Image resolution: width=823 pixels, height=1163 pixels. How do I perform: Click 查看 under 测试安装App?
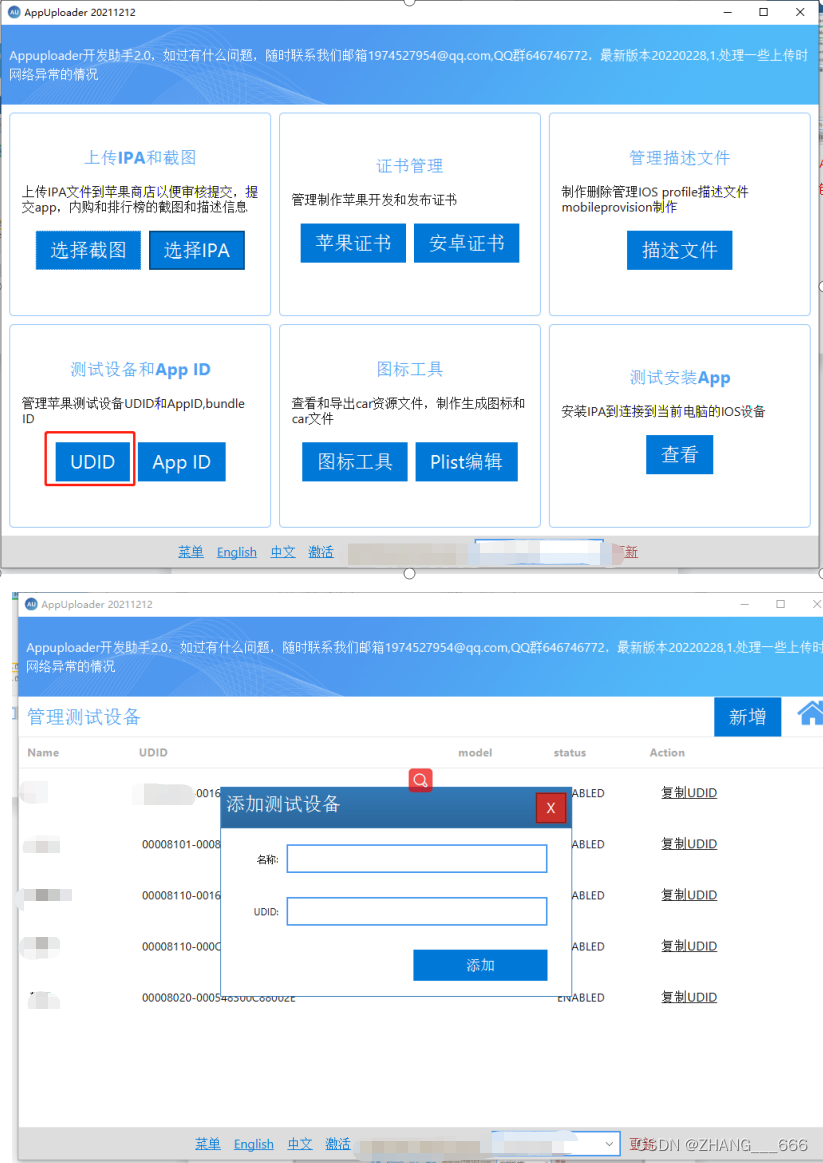679,454
